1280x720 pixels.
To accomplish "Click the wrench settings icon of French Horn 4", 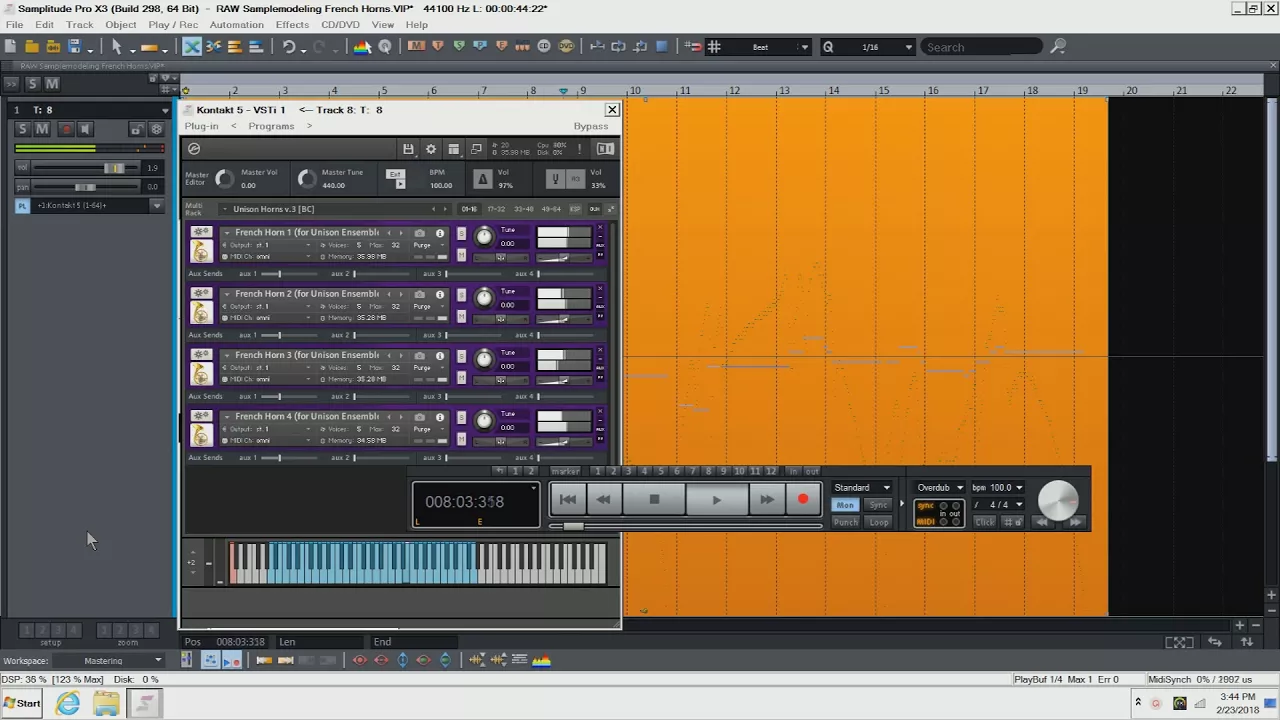I will [201, 415].
